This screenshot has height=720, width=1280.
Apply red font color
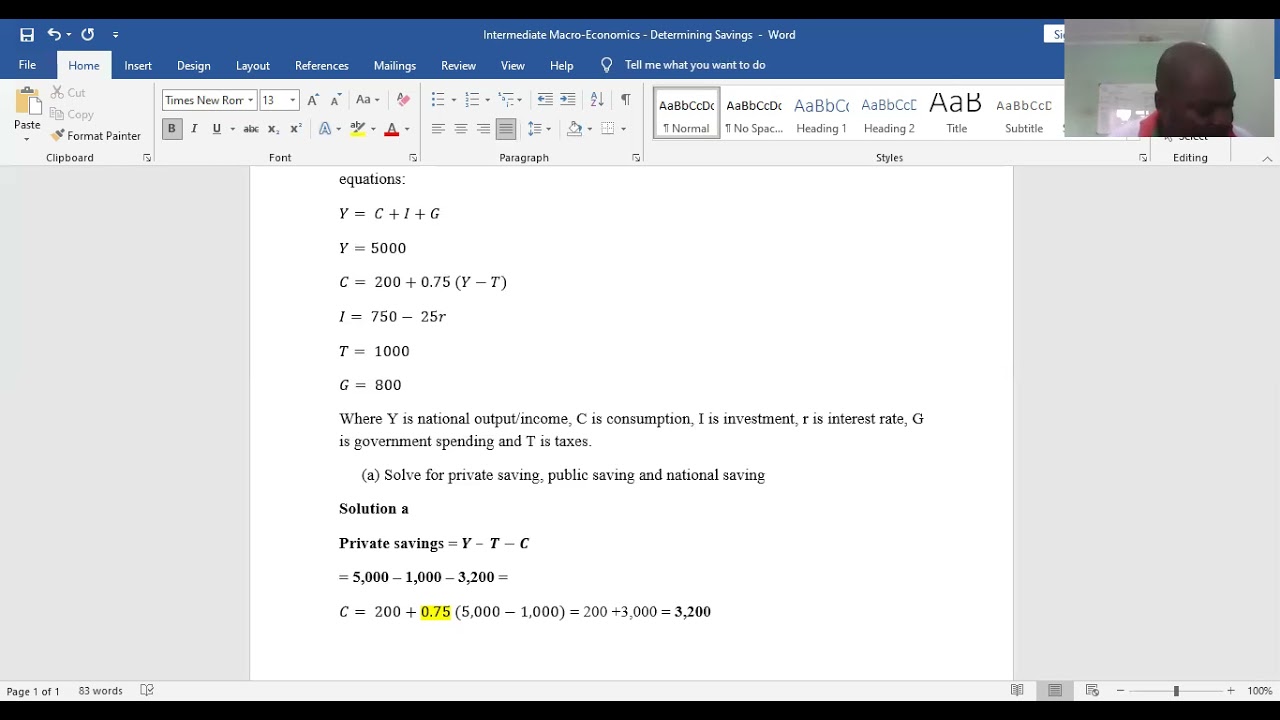pos(391,129)
